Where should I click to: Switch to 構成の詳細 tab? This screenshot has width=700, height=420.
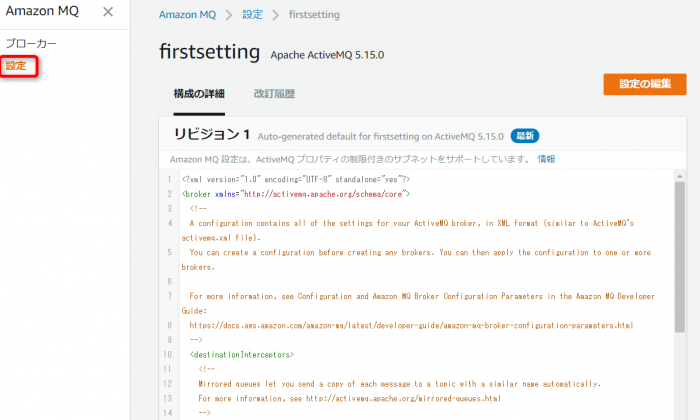pos(199,94)
